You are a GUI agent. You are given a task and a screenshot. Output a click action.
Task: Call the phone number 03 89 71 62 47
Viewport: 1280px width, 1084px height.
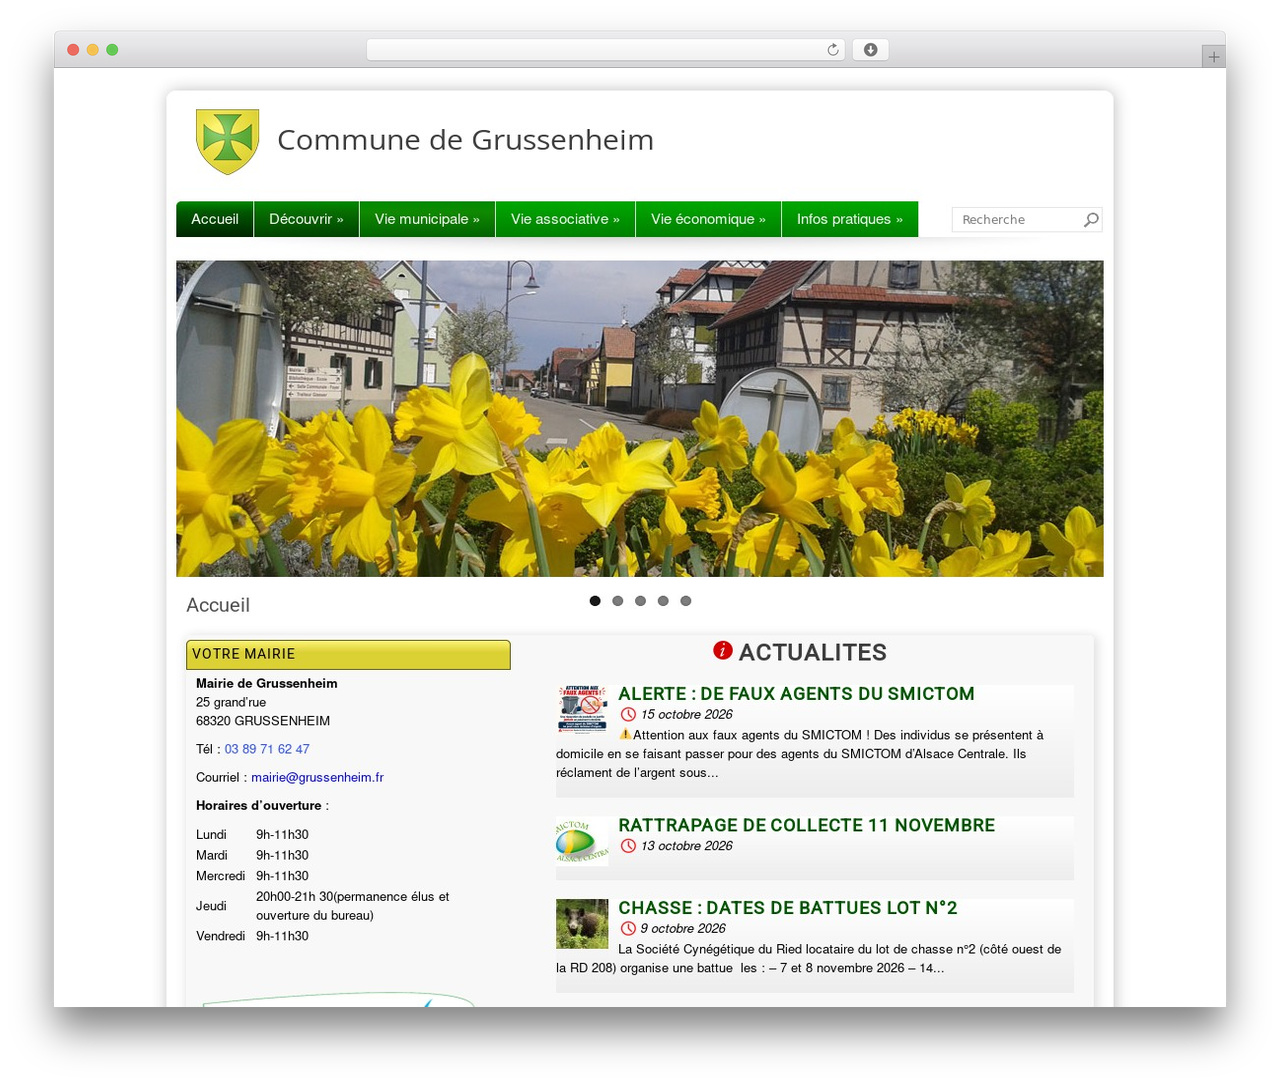267,749
